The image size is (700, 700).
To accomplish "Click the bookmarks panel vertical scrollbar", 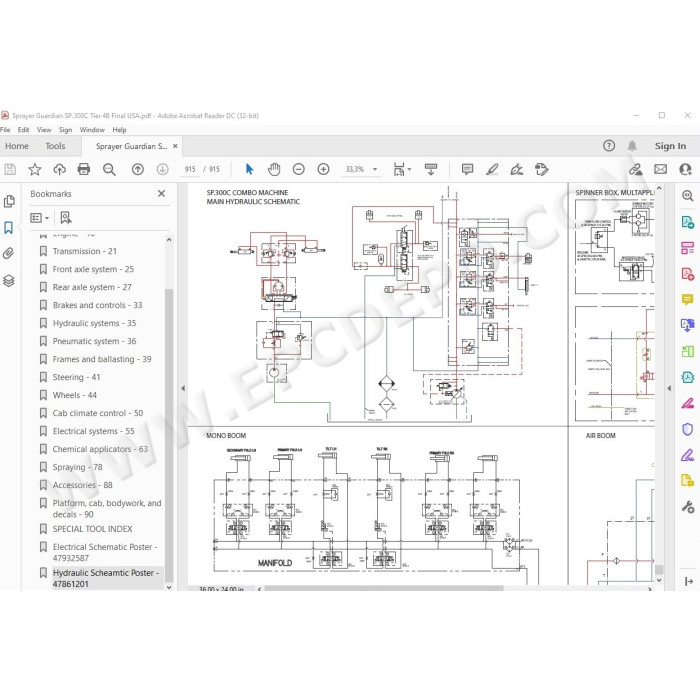I will [x=169, y=435].
